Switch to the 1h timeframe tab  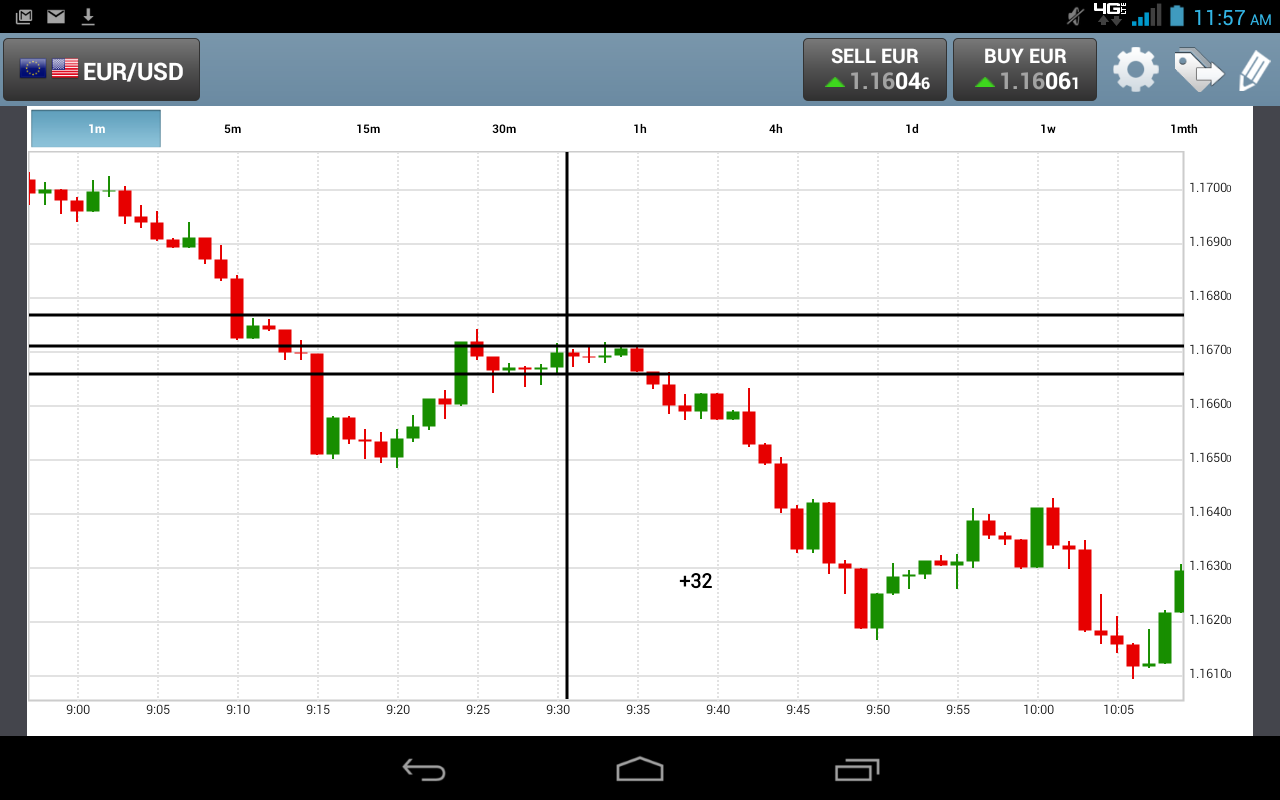click(x=640, y=129)
